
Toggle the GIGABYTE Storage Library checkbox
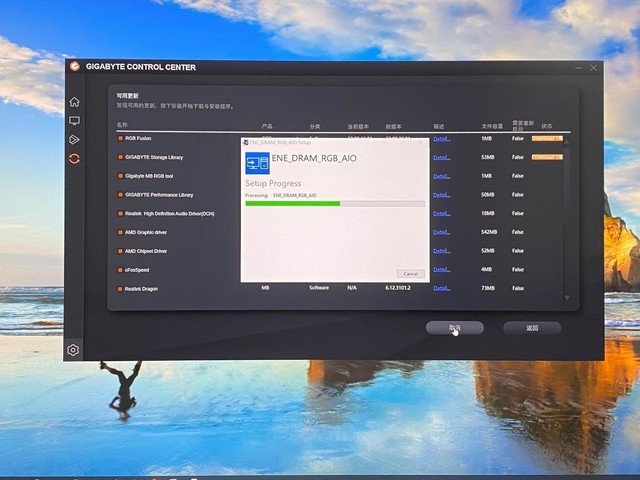coord(120,157)
